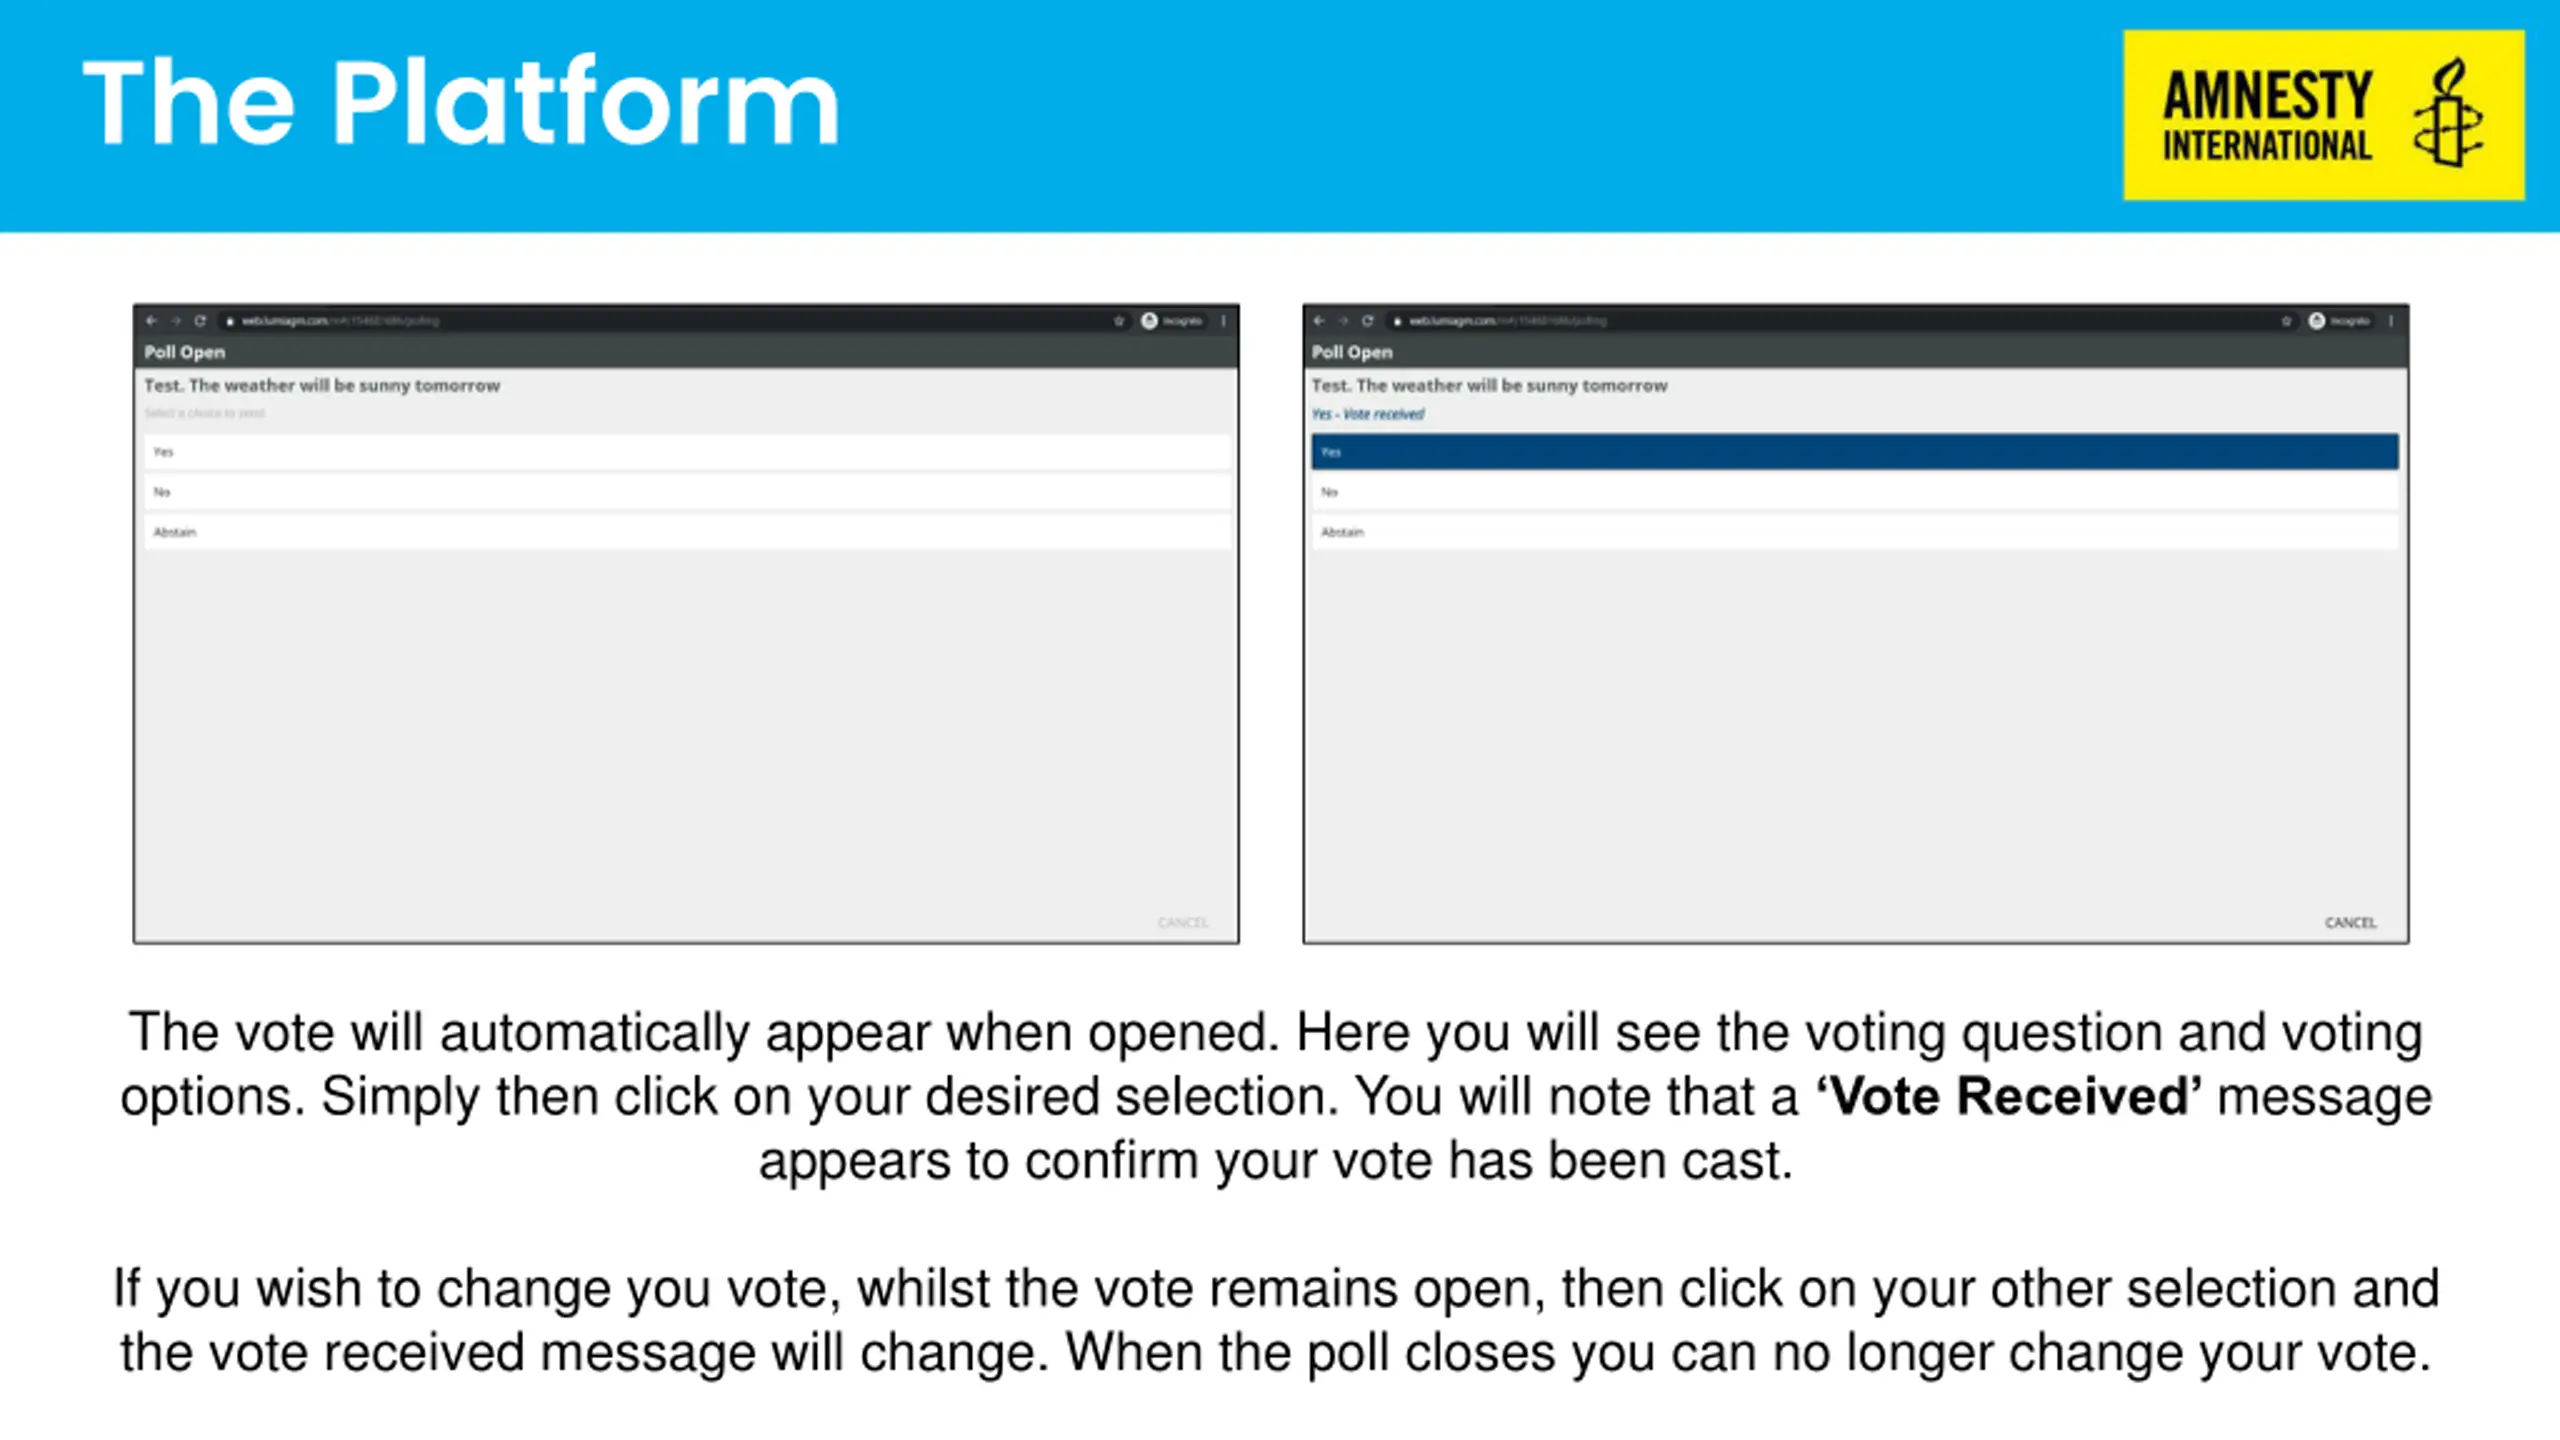Select the Abstain option in left poll
The width and height of the screenshot is (2560, 1440).
pyautogui.click(x=687, y=532)
